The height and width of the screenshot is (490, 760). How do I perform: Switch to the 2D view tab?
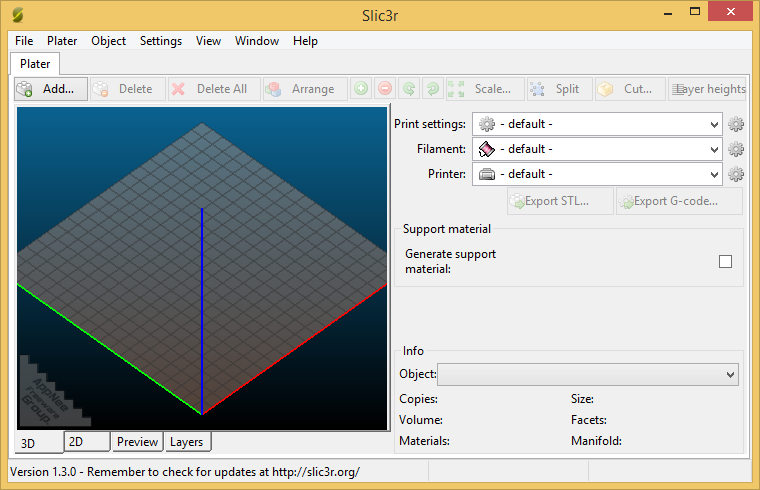(87, 442)
